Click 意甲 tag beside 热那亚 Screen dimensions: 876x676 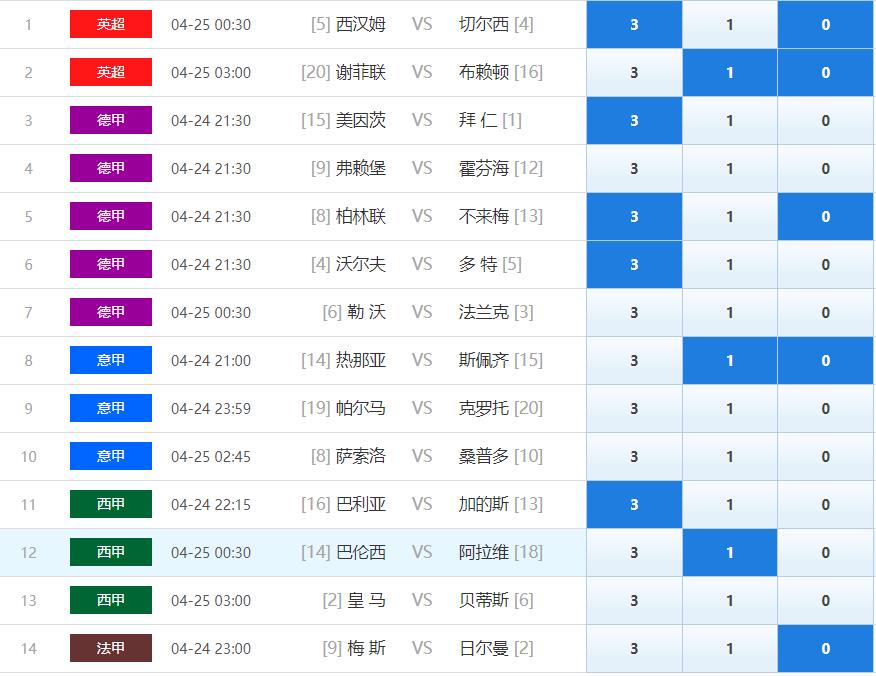point(111,360)
